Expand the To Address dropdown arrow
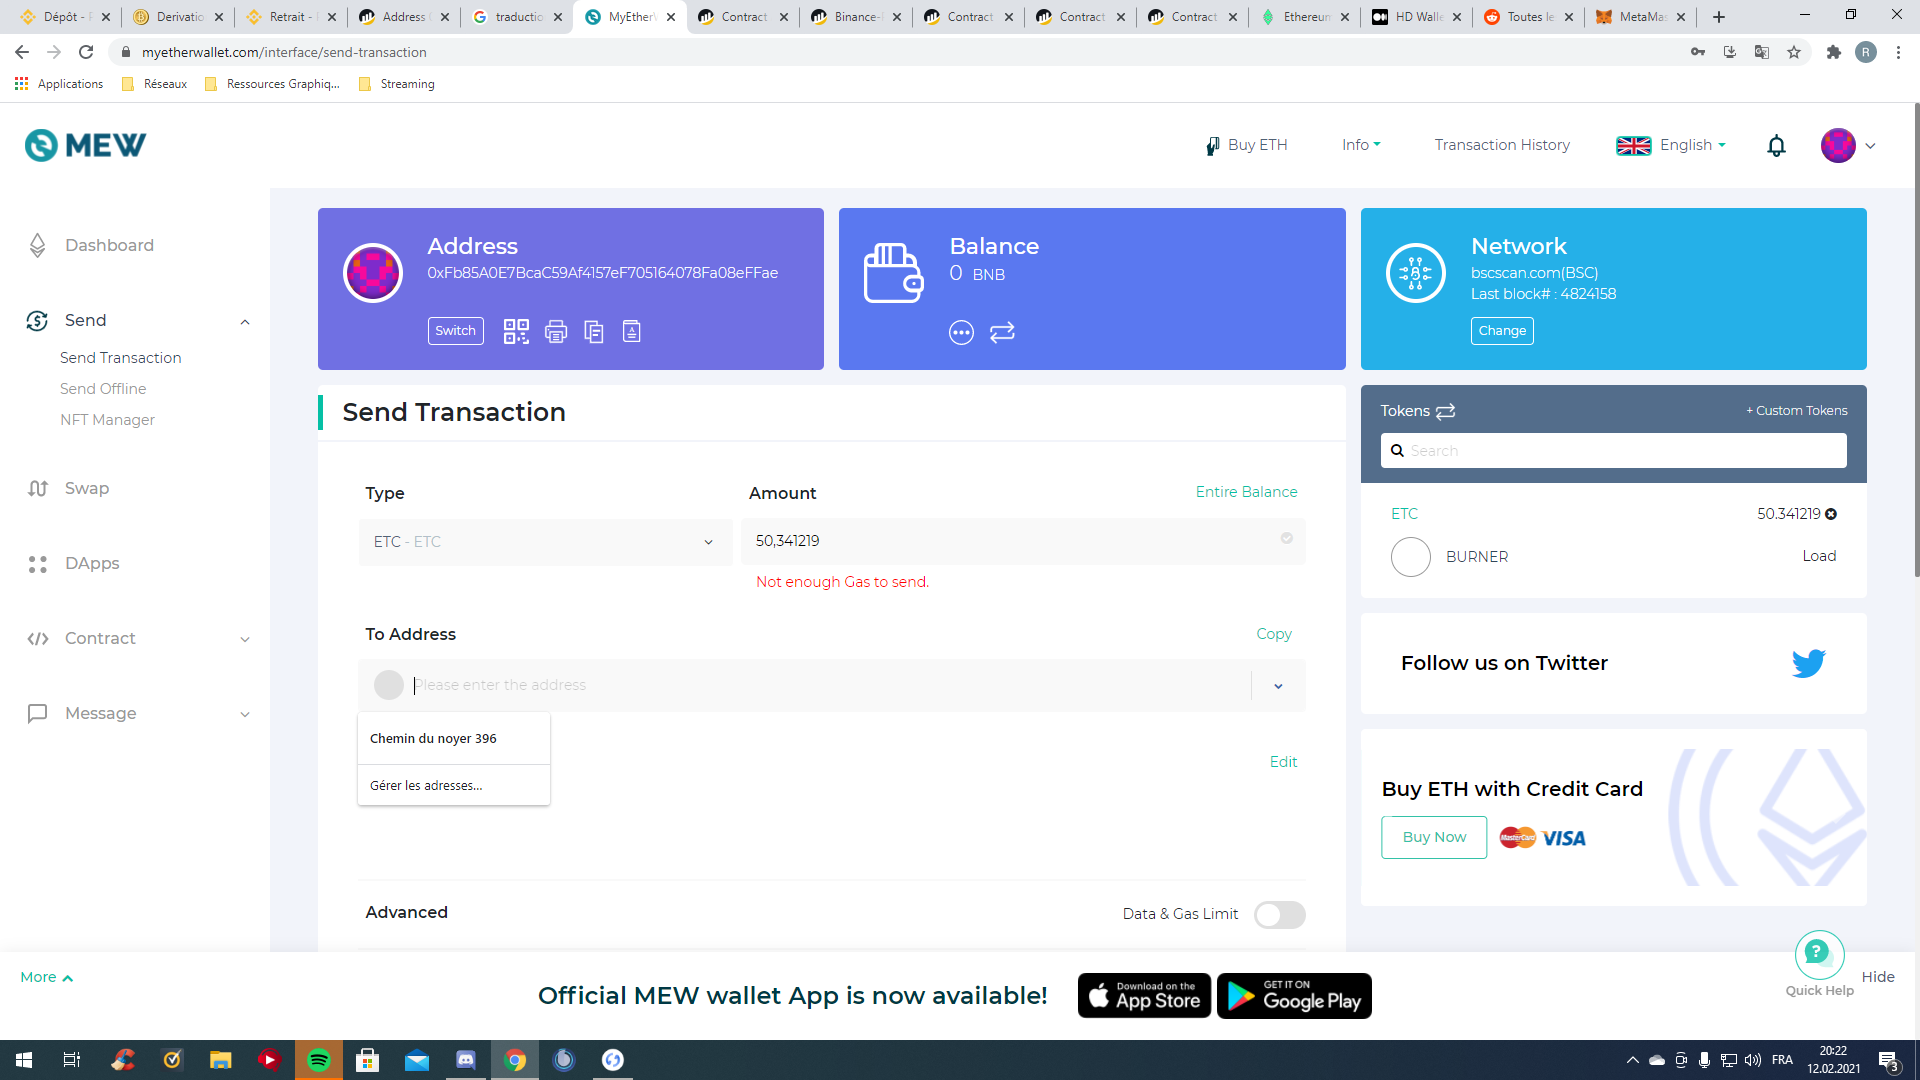 coord(1278,686)
